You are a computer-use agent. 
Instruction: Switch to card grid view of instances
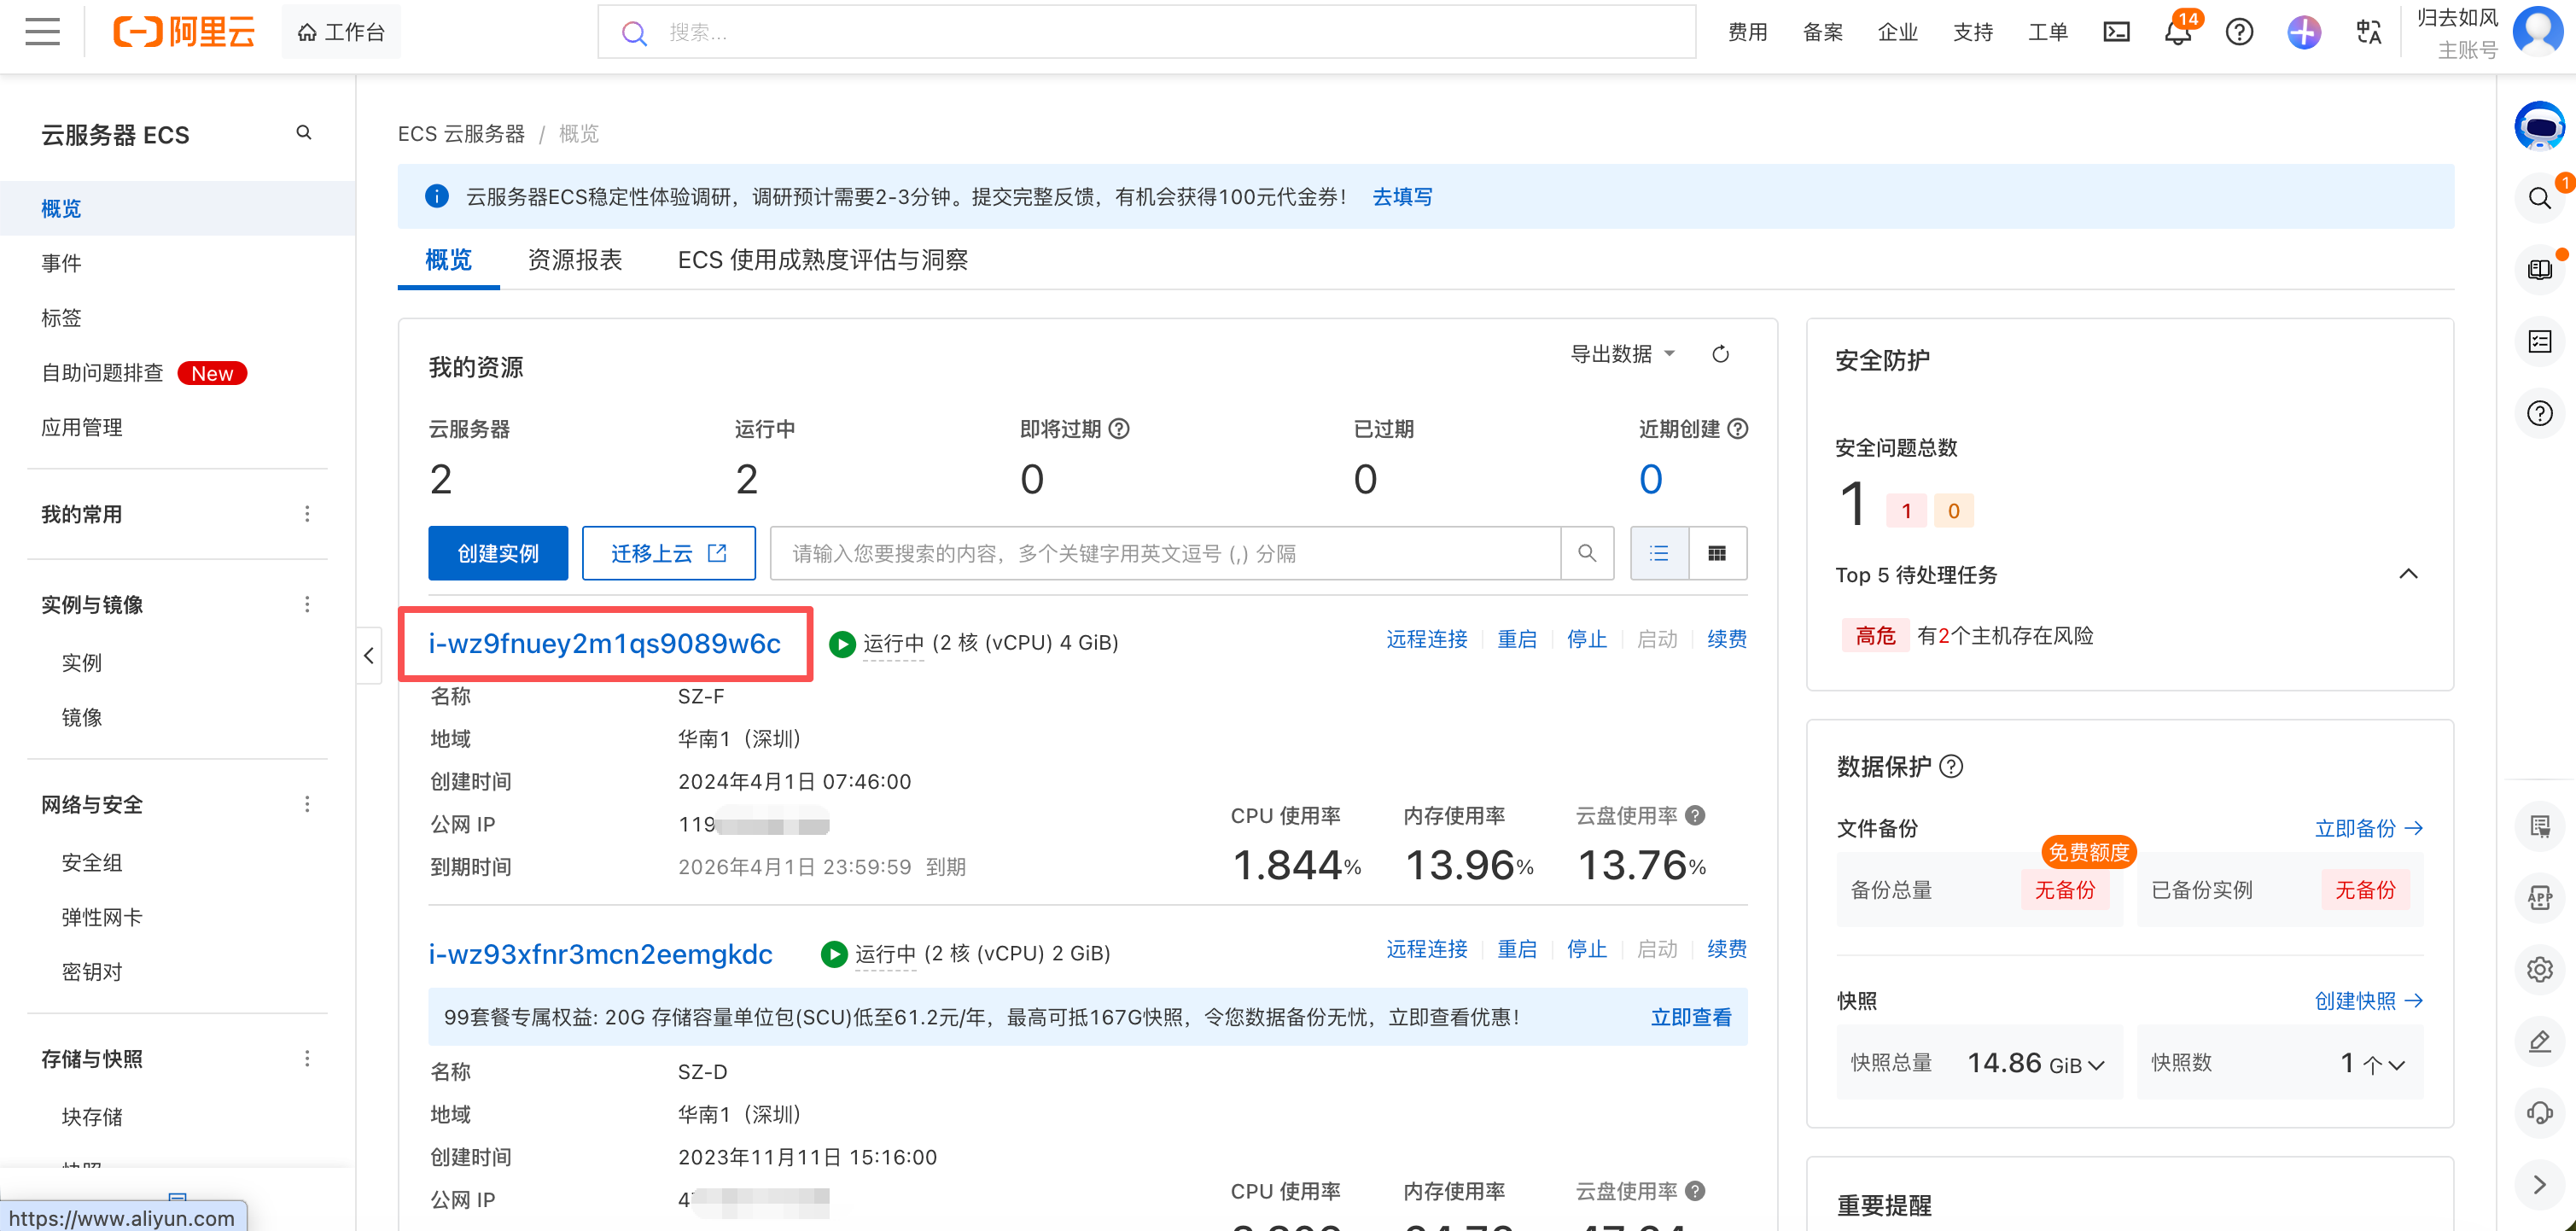[1717, 553]
